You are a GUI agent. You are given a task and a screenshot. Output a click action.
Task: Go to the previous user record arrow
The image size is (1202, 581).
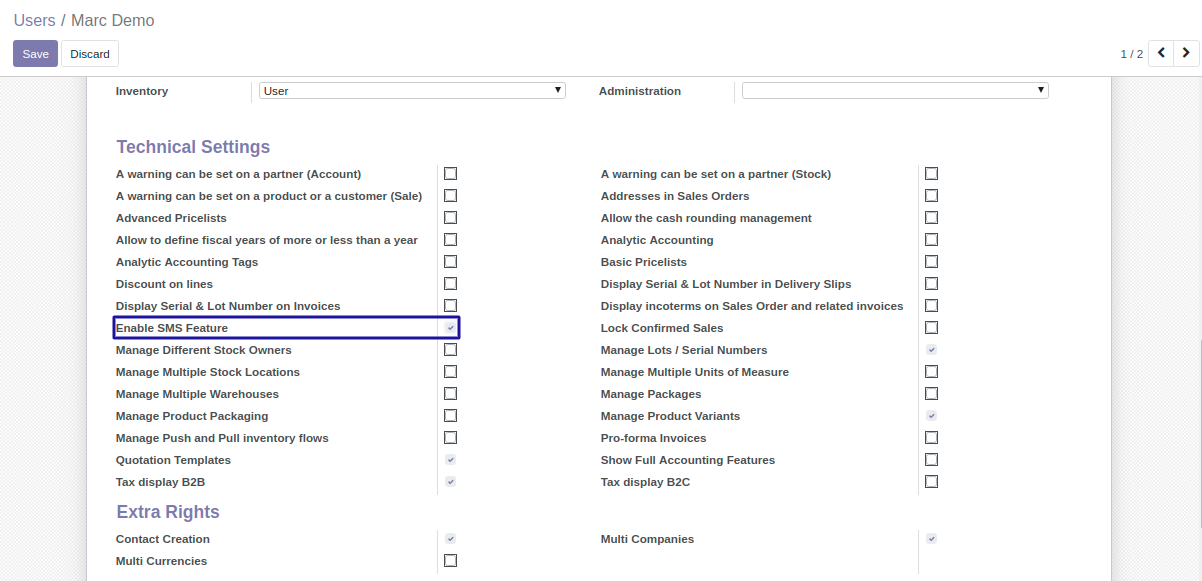(1161, 53)
